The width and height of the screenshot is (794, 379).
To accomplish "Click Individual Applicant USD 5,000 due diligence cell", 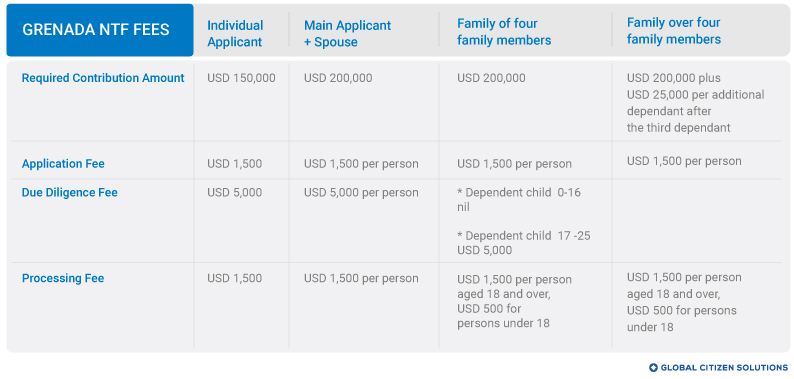I will (x=234, y=193).
